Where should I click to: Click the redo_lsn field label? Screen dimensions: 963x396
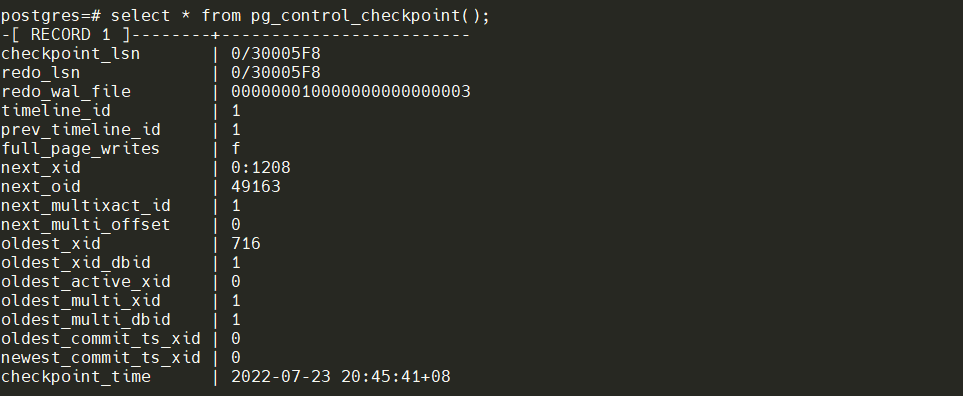point(41,73)
